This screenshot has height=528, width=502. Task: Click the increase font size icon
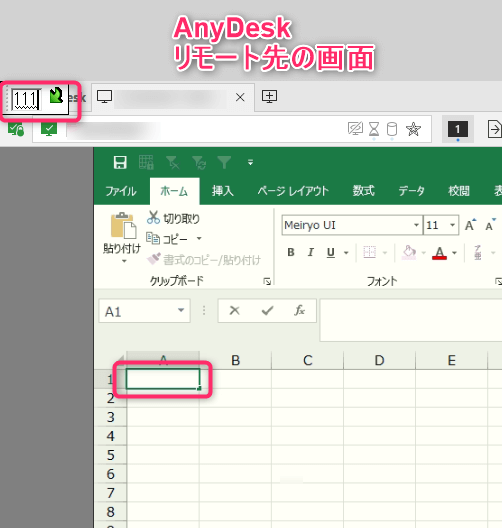(x=470, y=225)
